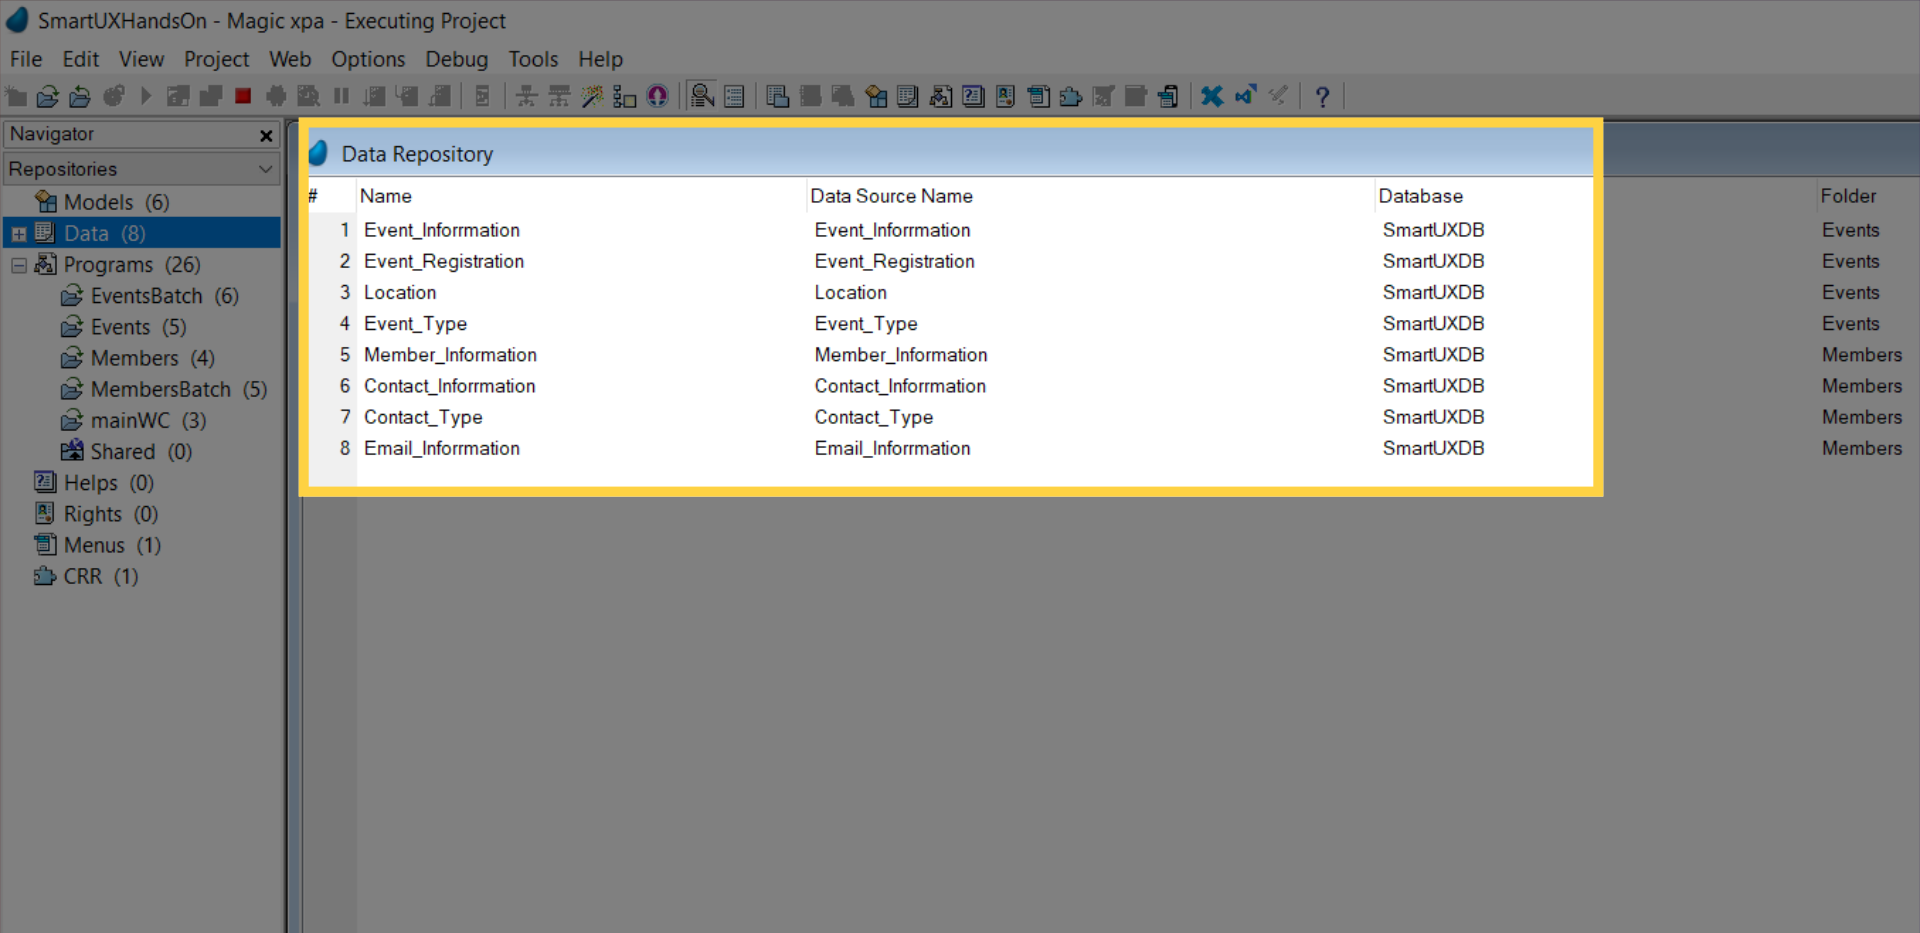Click the Data Source Name column header
Image resolution: width=1920 pixels, height=933 pixels.
click(891, 196)
